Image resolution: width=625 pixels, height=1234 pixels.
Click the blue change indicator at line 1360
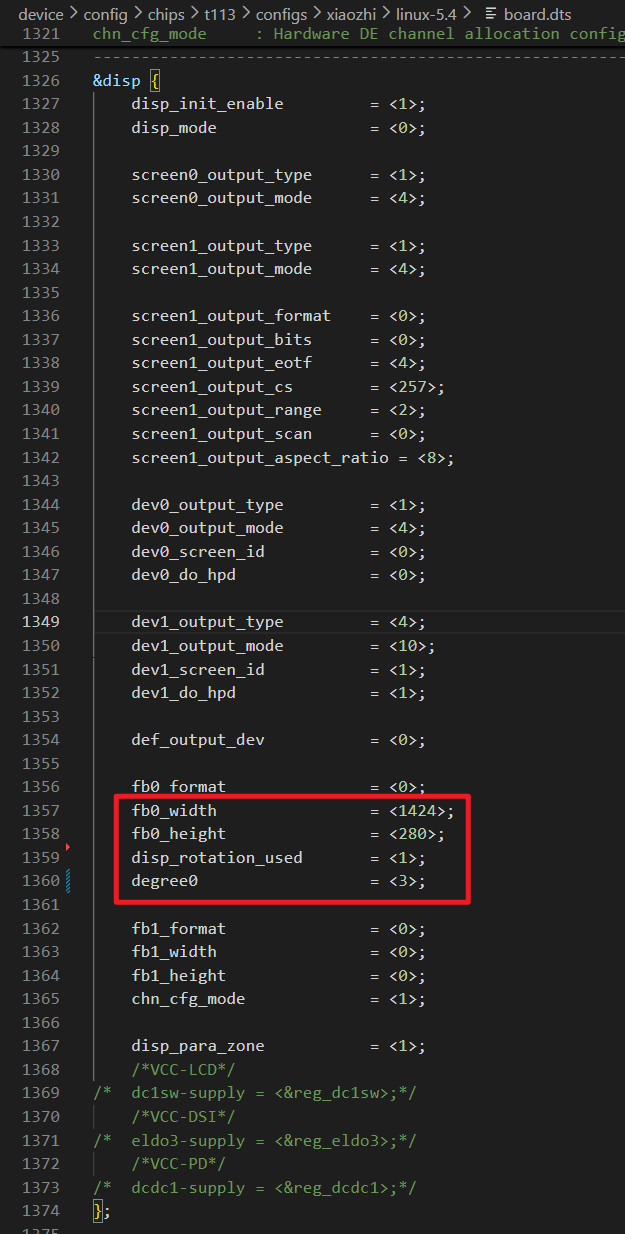pos(68,881)
